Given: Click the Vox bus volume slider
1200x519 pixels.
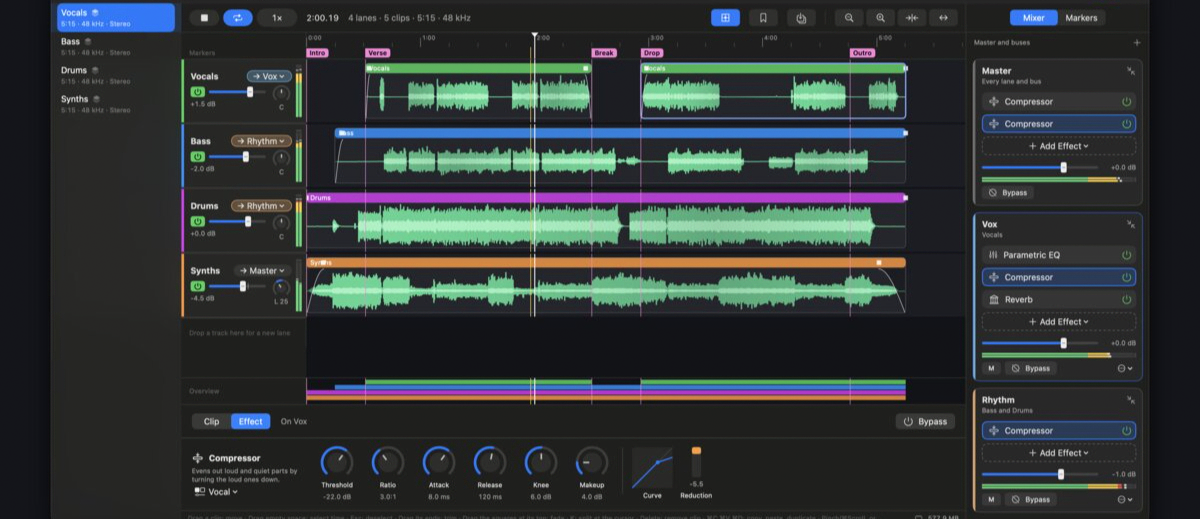Looking at the screenshot, I should [1042, 343].
